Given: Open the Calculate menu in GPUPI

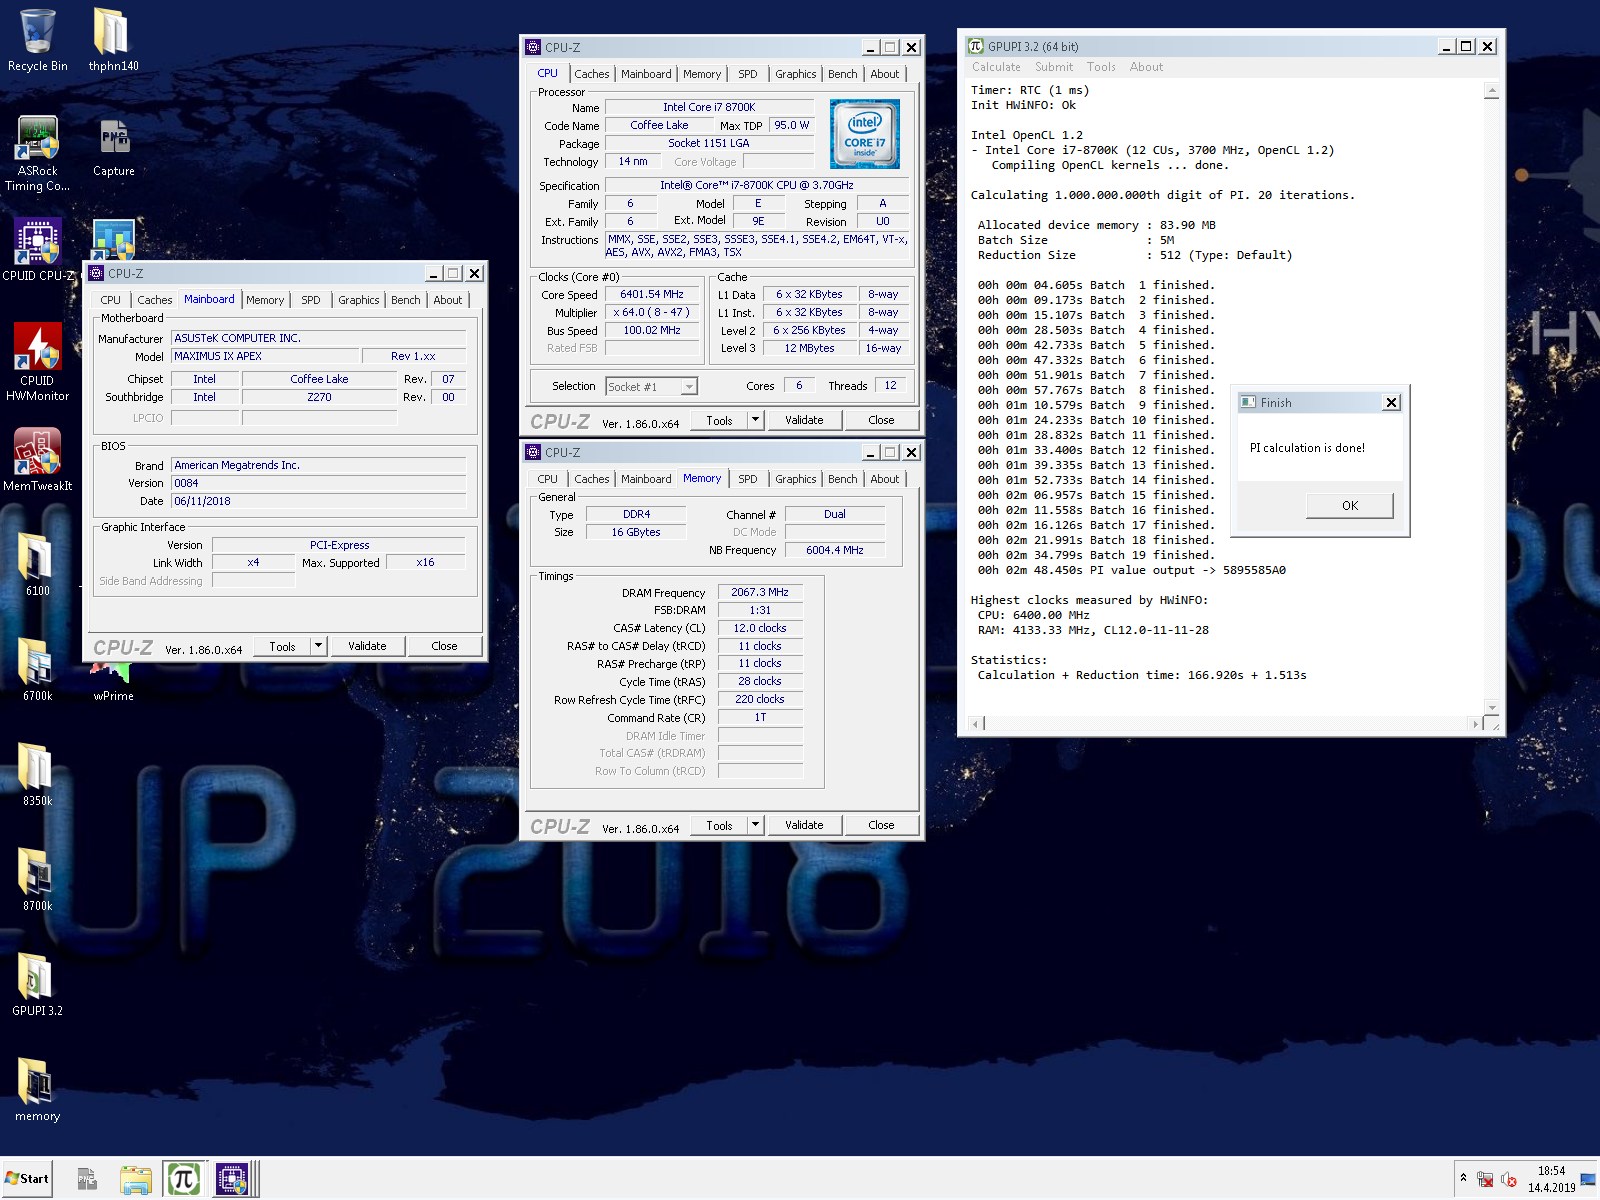Looking at the screenshot, I should coord(996,67).
